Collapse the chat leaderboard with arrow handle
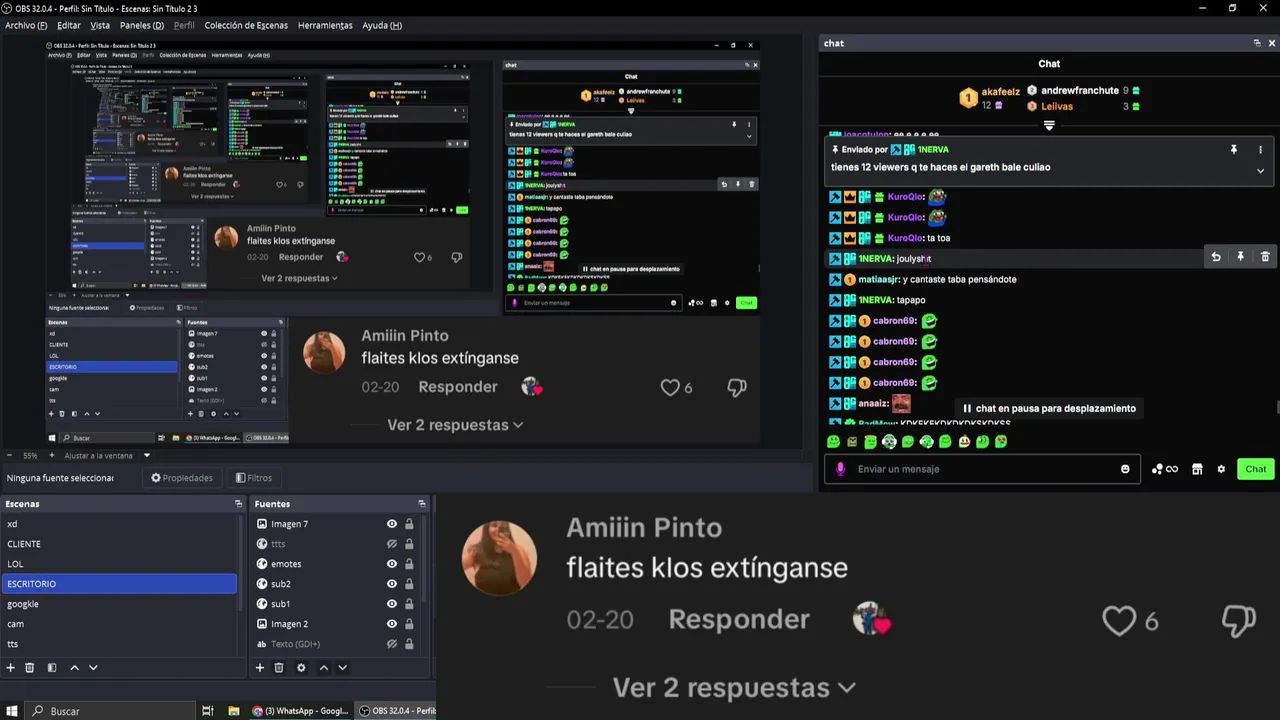This screenshot has width=1280, height=720. pos(1049,126)
